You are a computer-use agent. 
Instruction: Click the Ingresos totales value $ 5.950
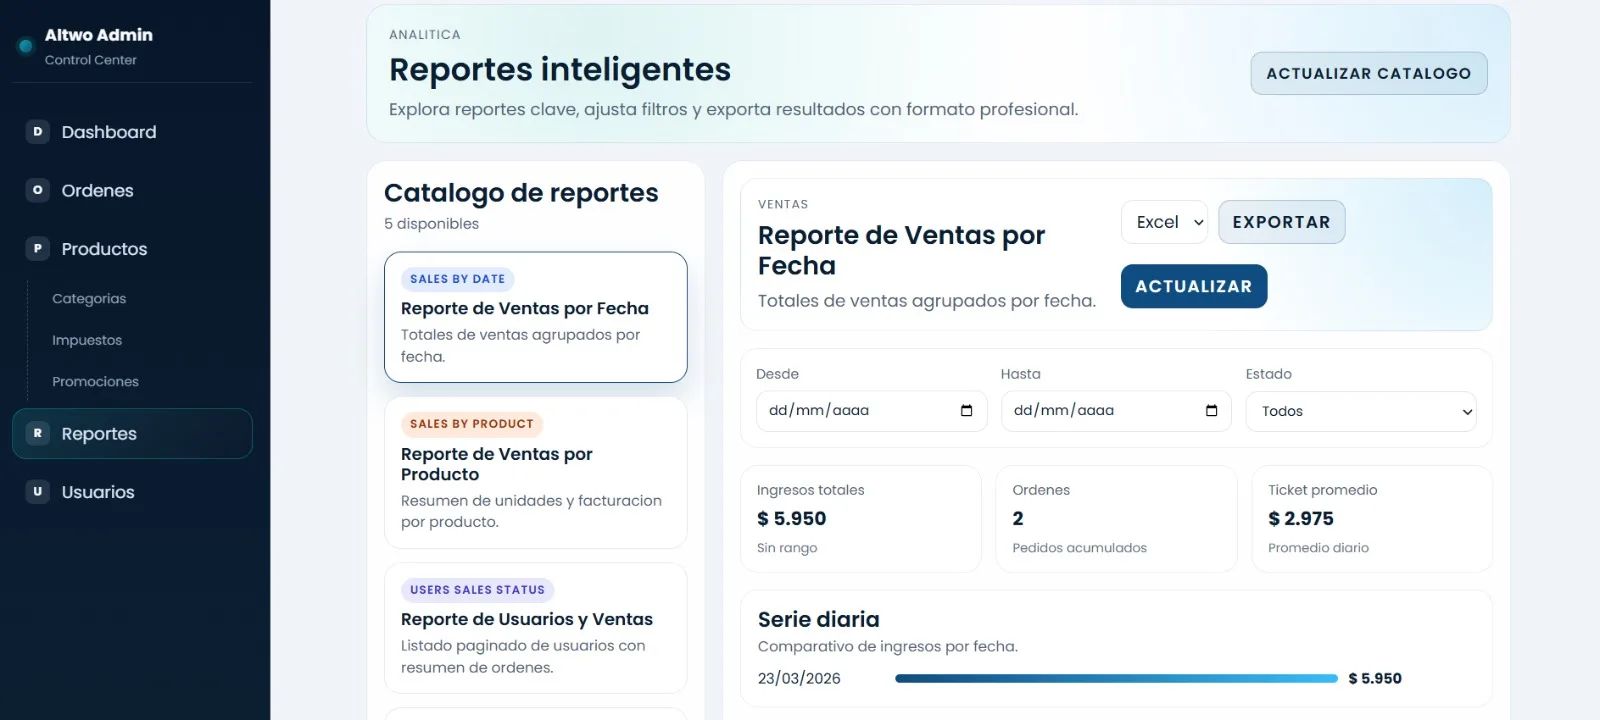(x=791, y=518)
